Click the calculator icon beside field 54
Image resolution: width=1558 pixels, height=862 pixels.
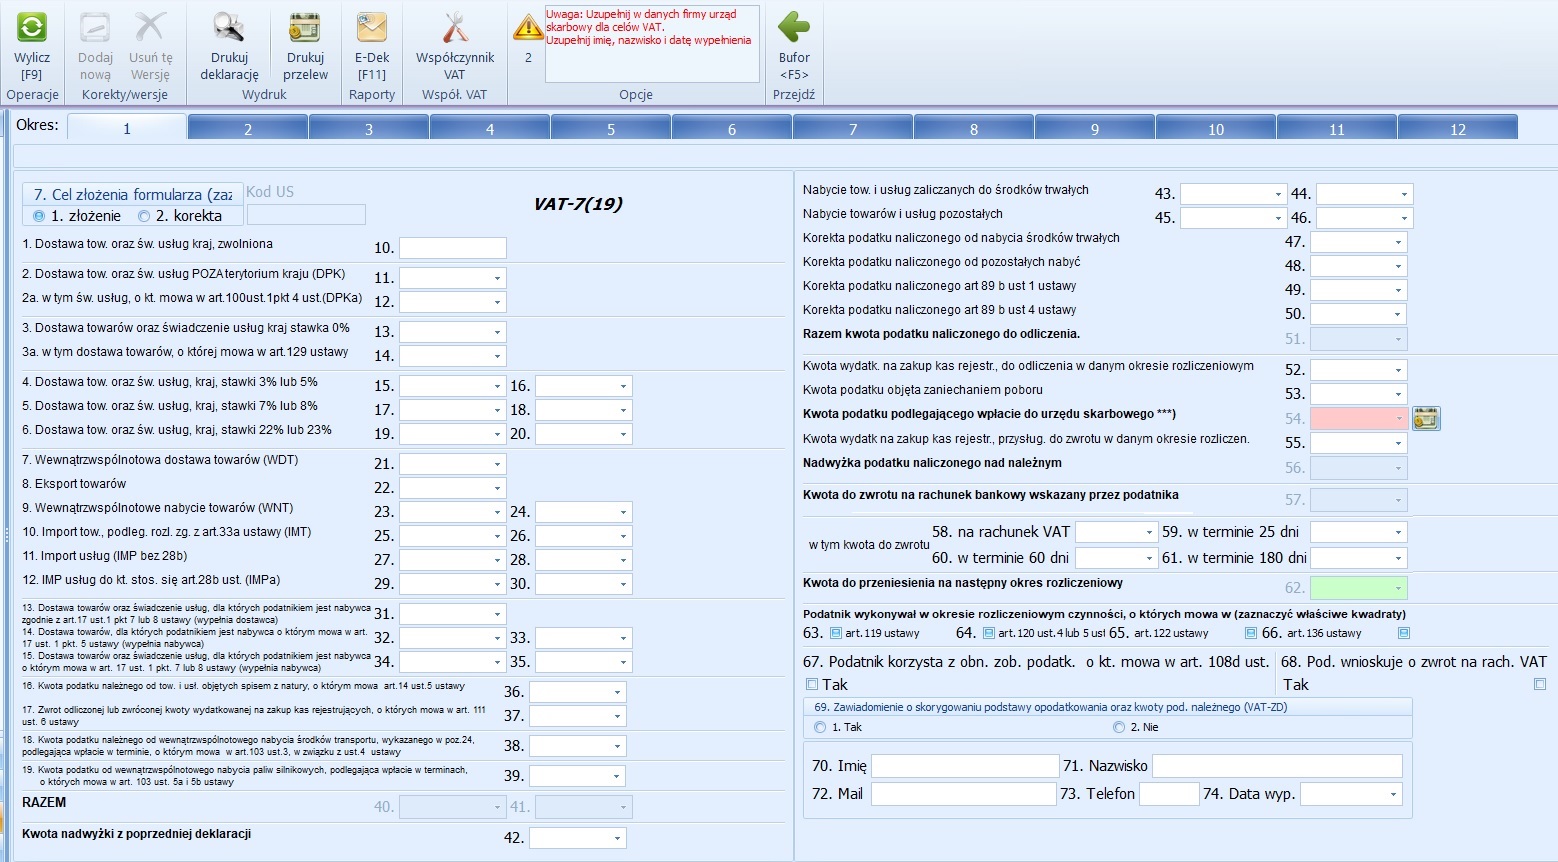[1426, 418]
